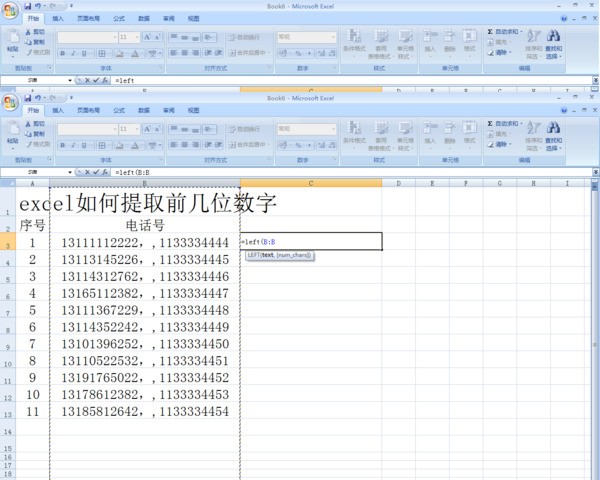Toggle Italic formatting in the lower window ribbon
This screenshot has width=600, height=480.
point(73,146)
